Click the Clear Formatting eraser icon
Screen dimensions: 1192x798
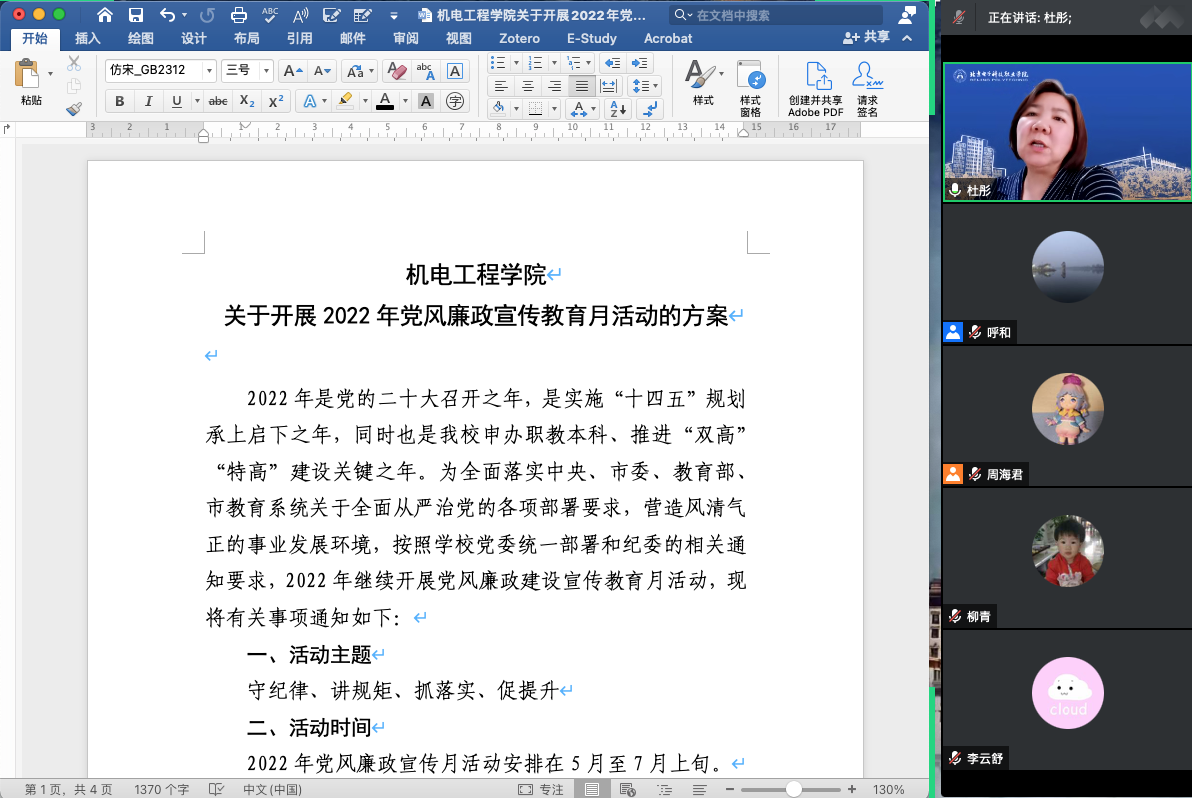tap(396, 71)
